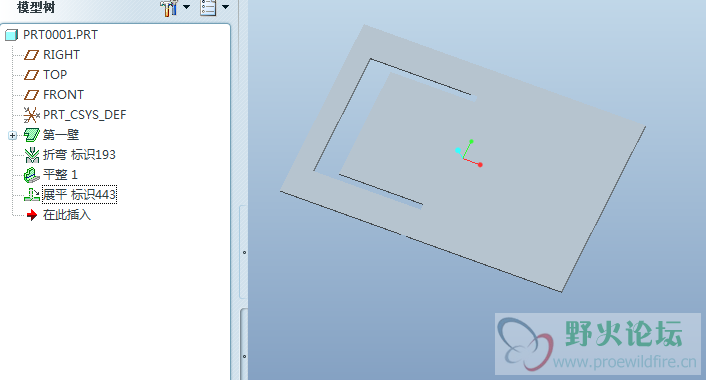Screen dimensions: 706x380
Task: Select the TOP datum plane
Action: coord(55,75)
